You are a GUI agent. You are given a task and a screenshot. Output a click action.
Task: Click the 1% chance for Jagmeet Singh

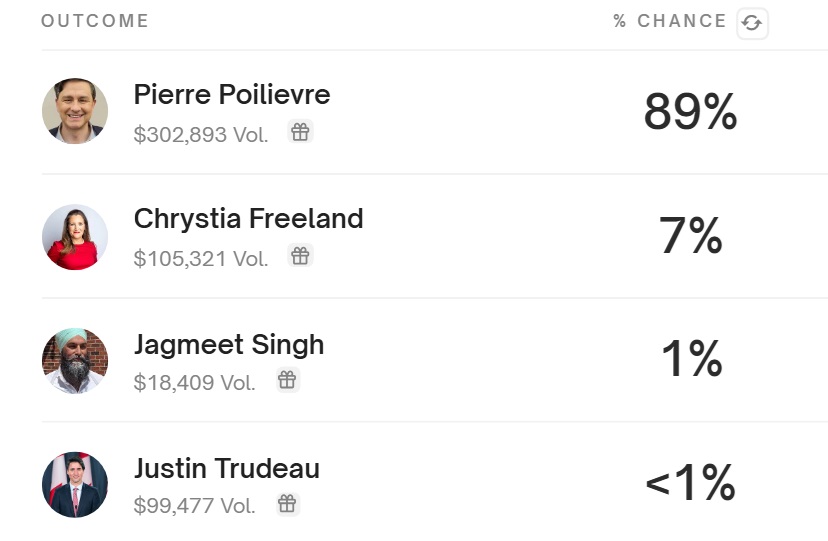pyautogui.click(x=692, y=358)
